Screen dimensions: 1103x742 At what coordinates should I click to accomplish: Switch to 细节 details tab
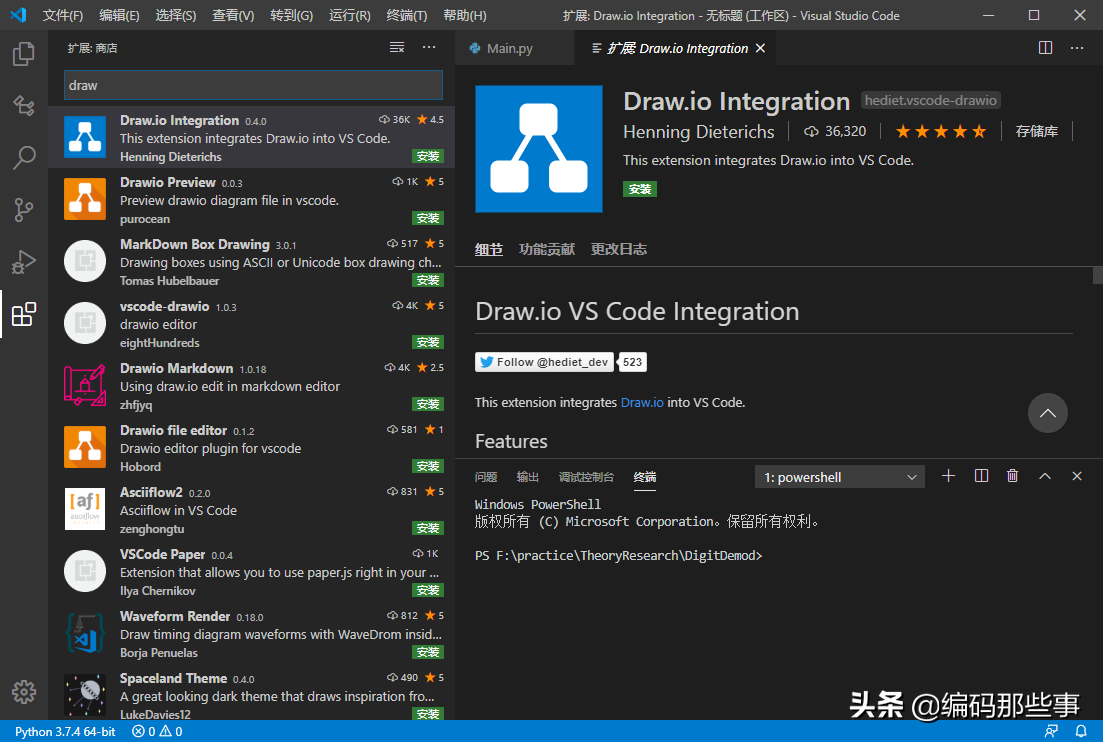pos(489,249)
